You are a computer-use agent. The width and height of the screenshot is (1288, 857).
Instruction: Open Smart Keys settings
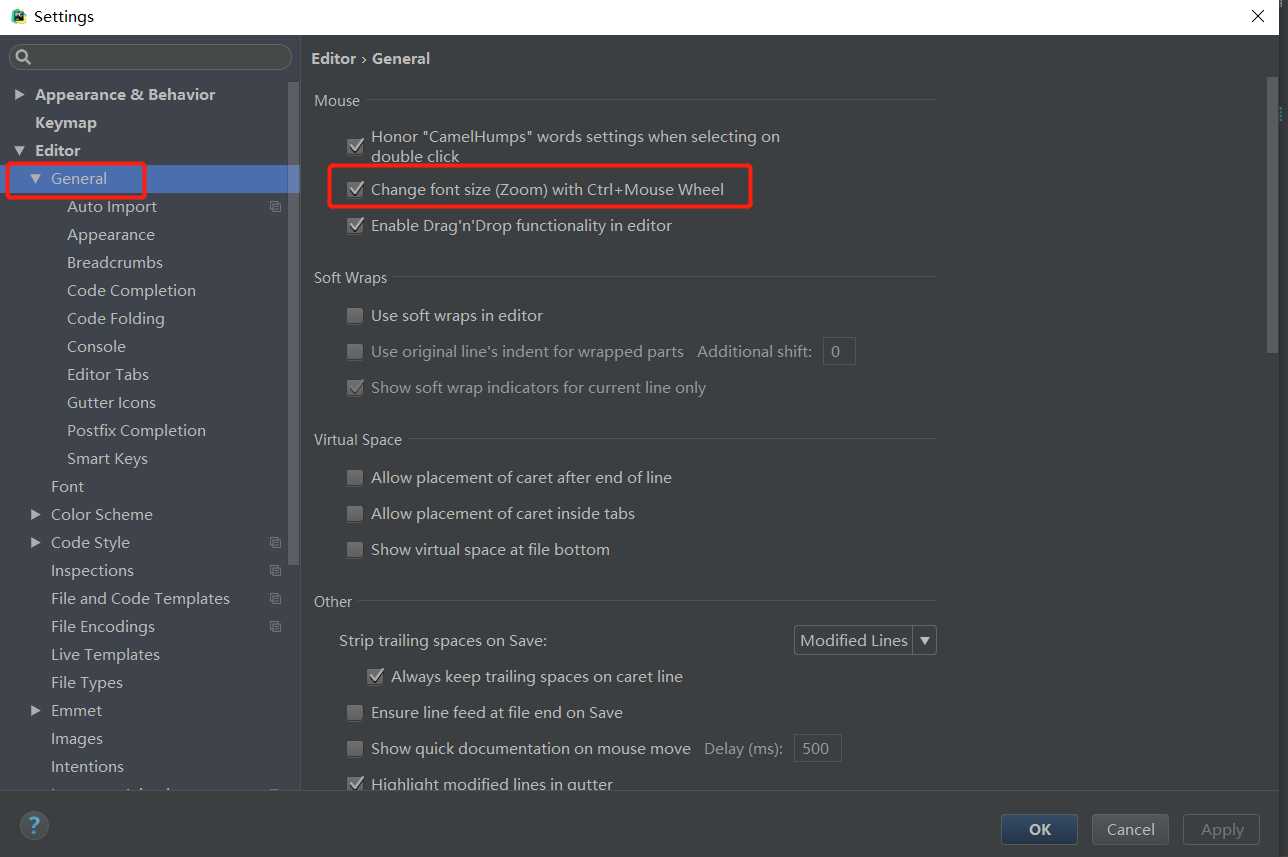point(107,459)
